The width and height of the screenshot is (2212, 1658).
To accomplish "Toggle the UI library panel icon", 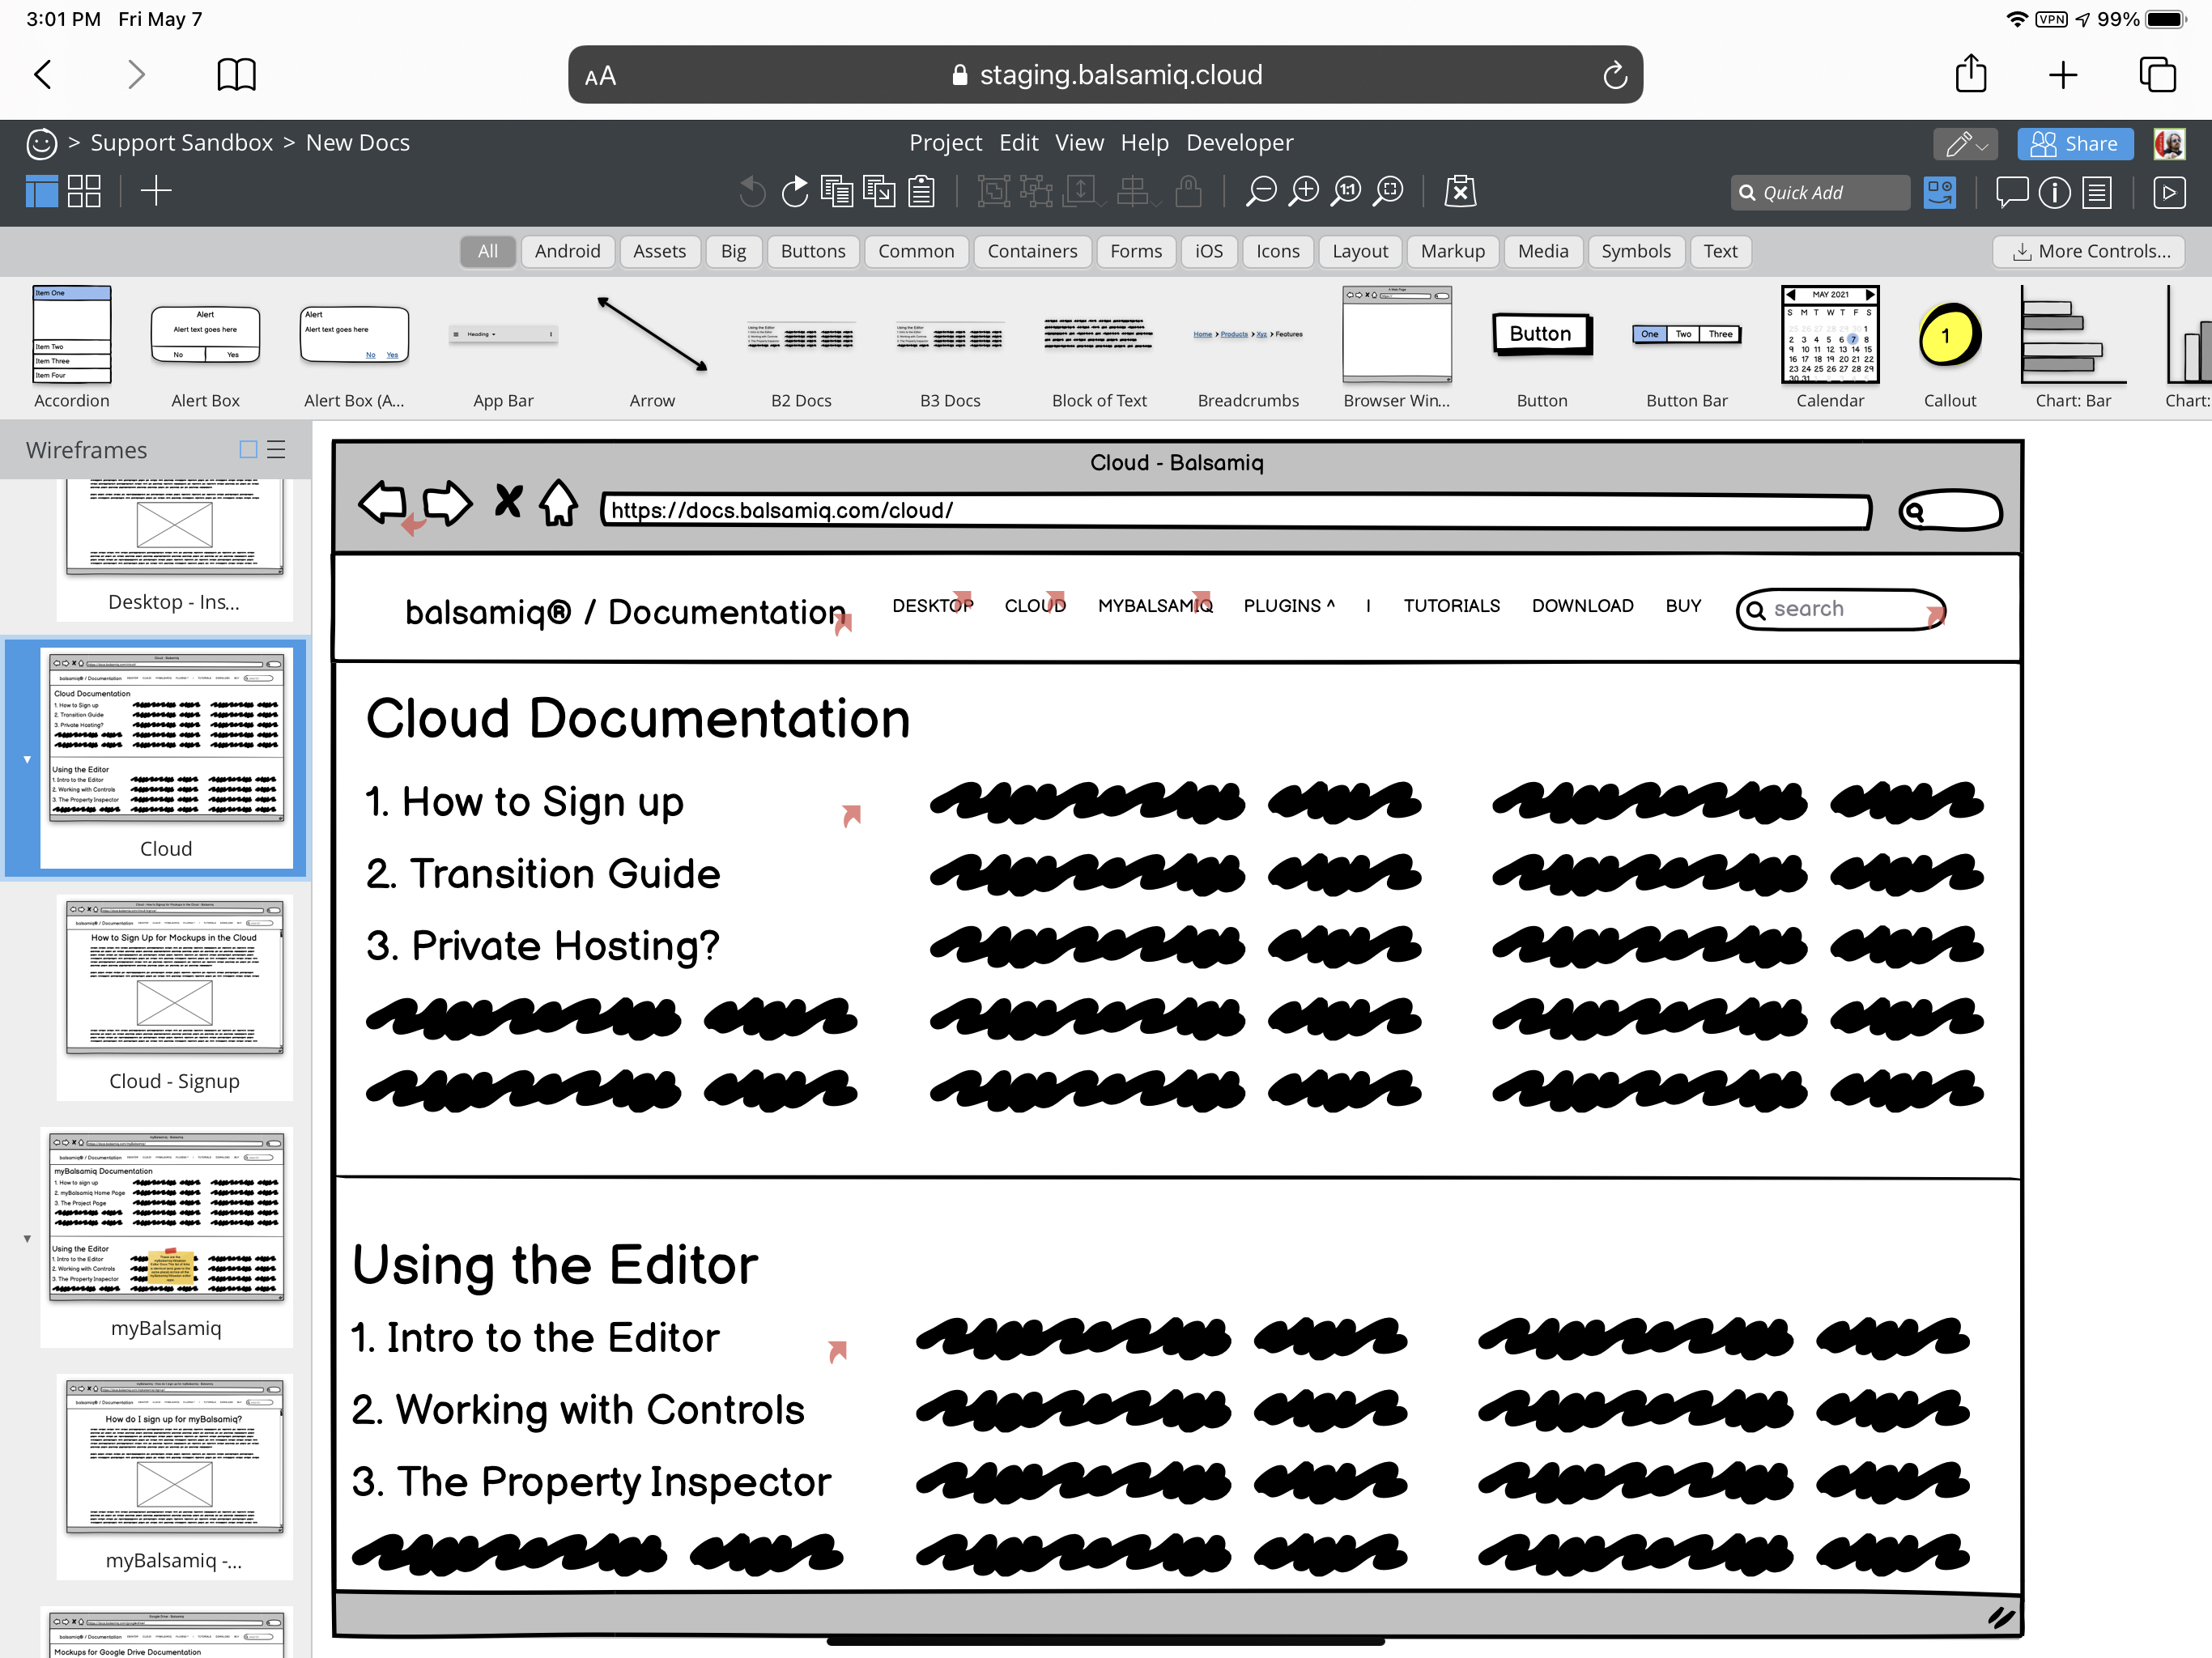I will pyautogui.click(x=1939, y=192).
